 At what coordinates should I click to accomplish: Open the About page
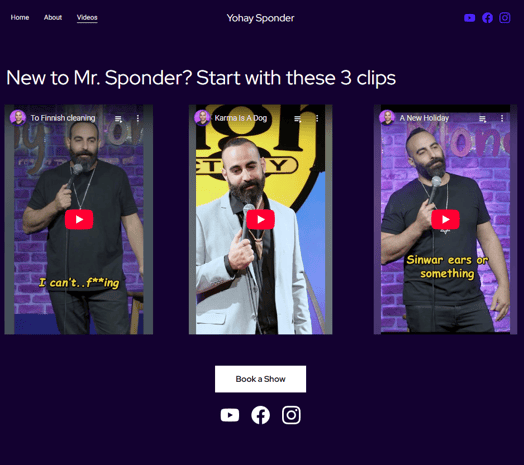tap(53, 17)
